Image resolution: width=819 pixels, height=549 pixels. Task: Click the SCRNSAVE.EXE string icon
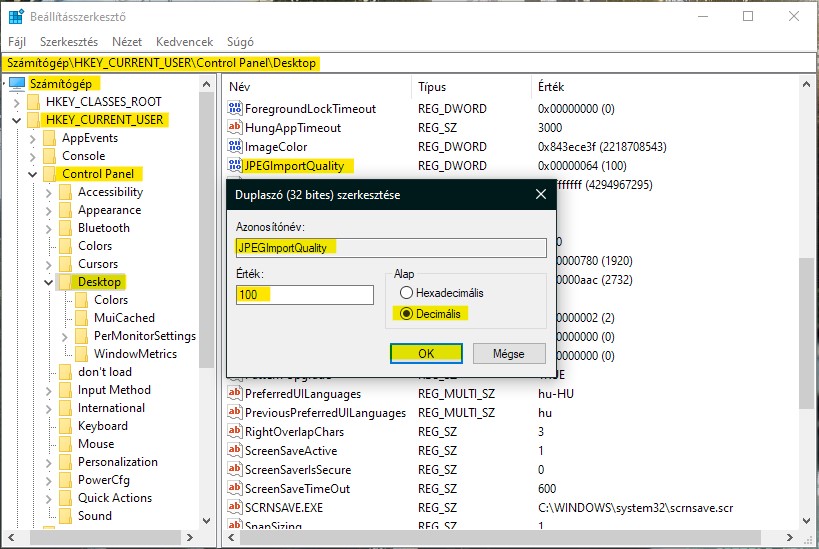point(235,507)
